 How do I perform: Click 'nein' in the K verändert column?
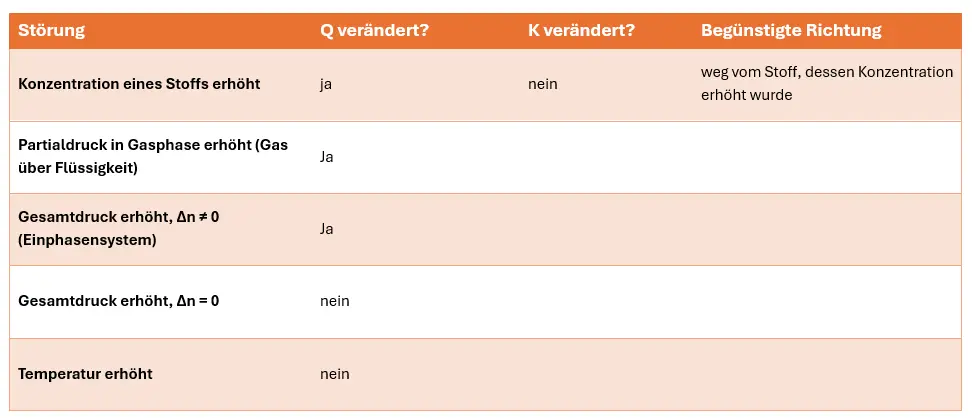pos(543,84)
